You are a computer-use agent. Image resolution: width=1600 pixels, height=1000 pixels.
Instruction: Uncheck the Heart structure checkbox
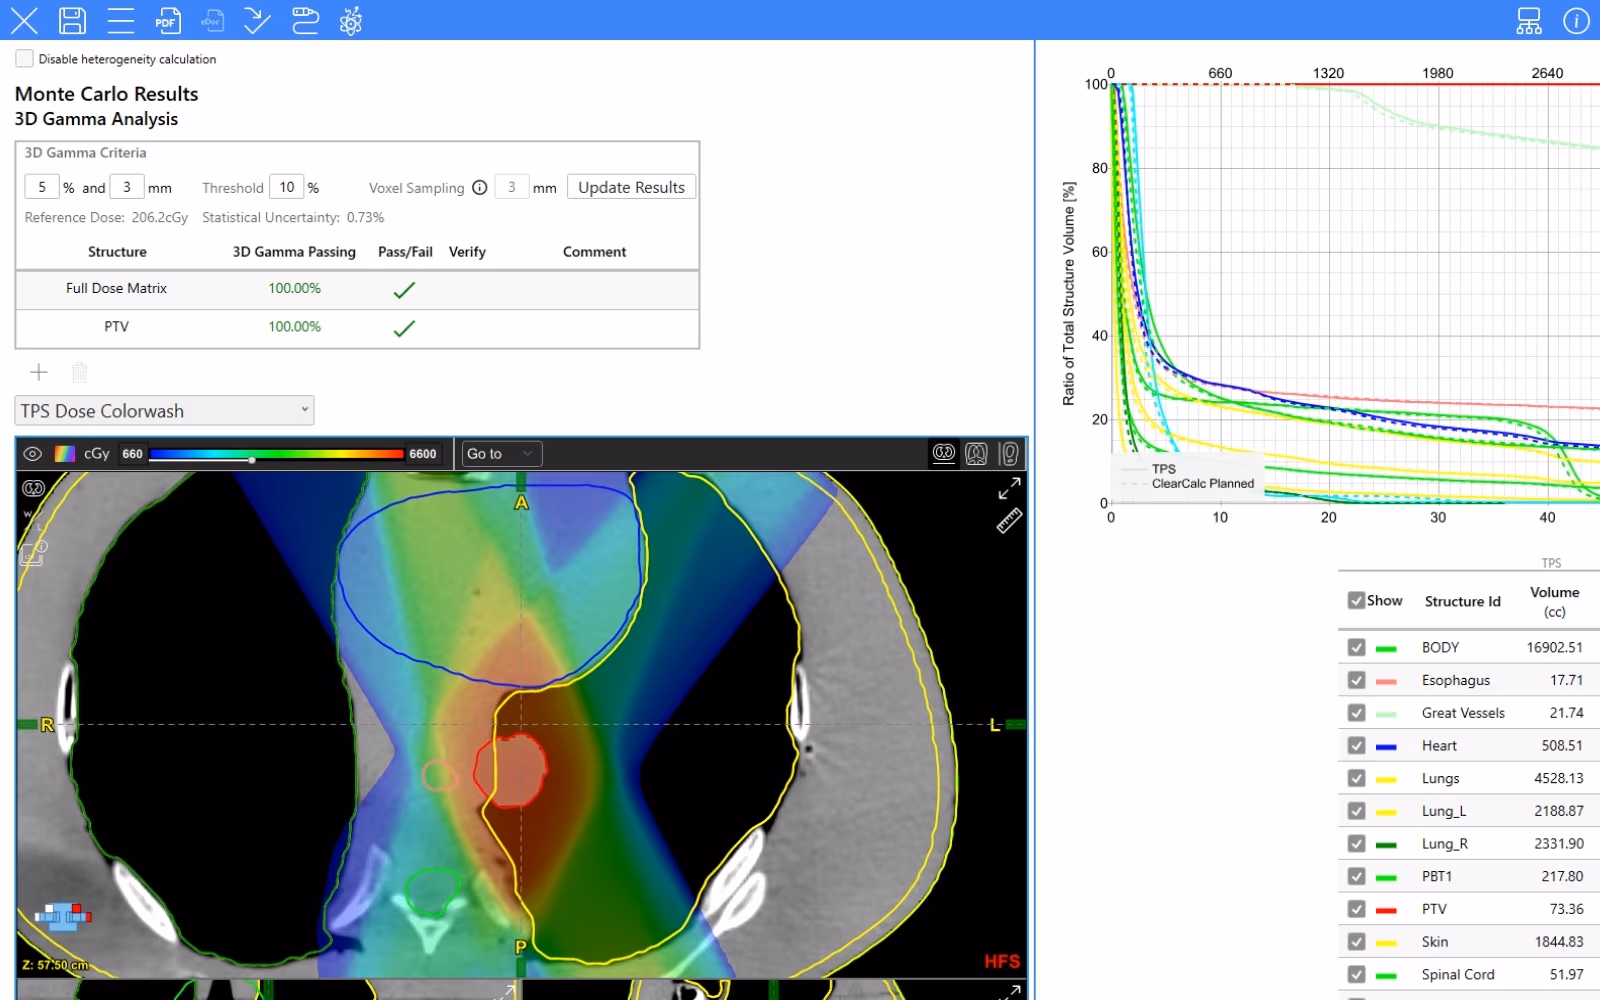(1356, 745)
